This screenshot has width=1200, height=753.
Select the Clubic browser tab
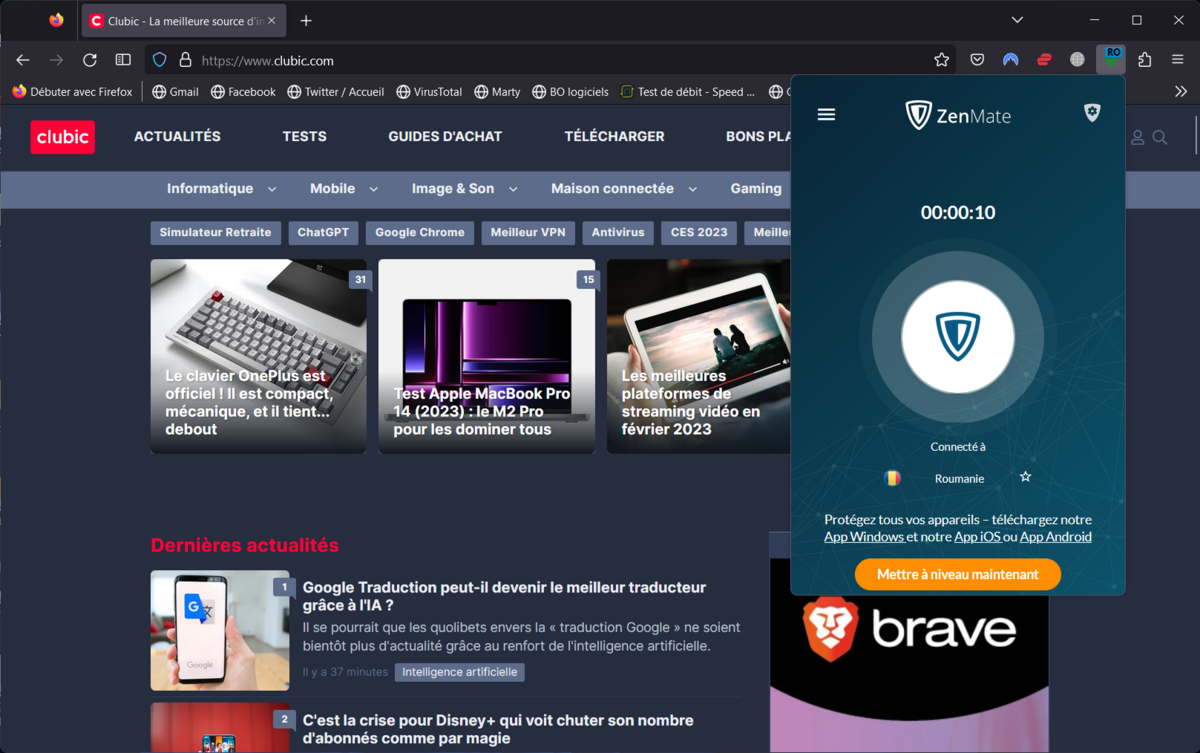(x=183, y=20)
